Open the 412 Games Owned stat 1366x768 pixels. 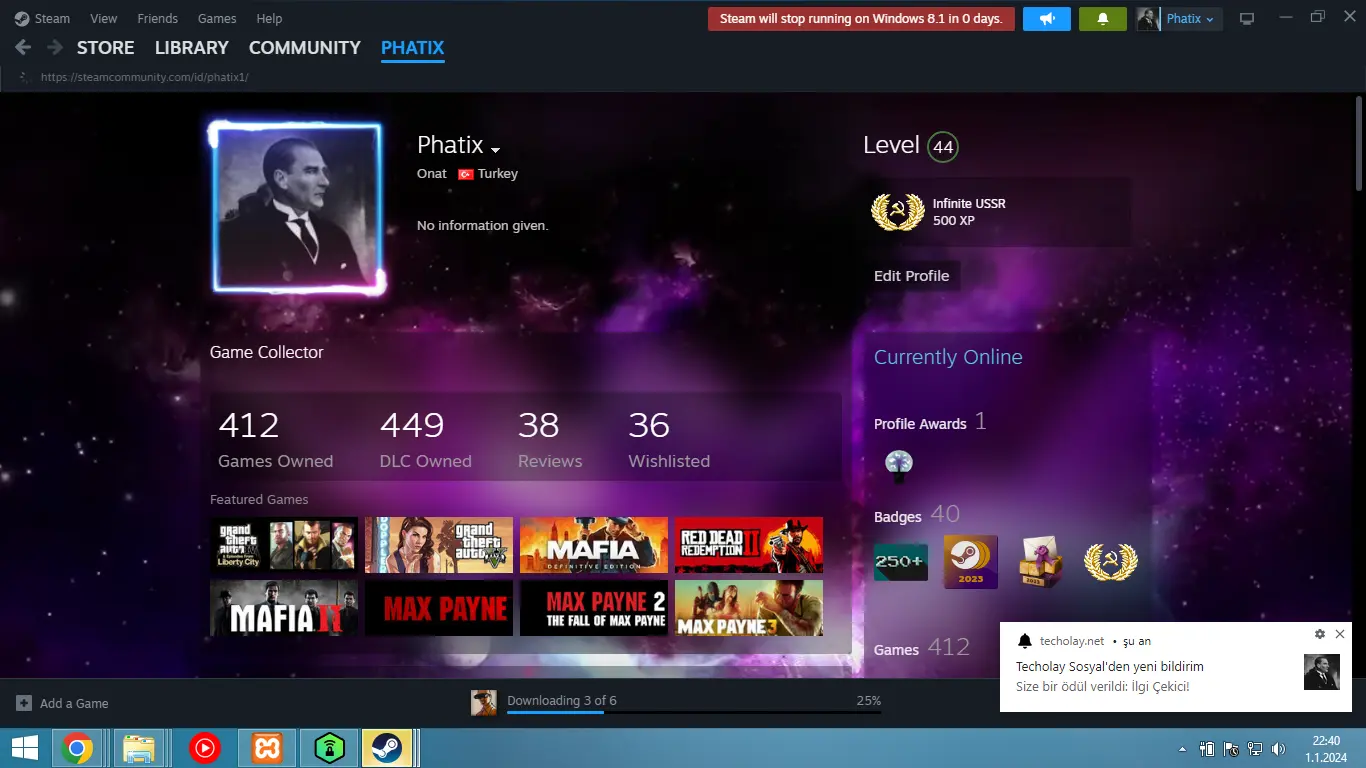point(275,440)
